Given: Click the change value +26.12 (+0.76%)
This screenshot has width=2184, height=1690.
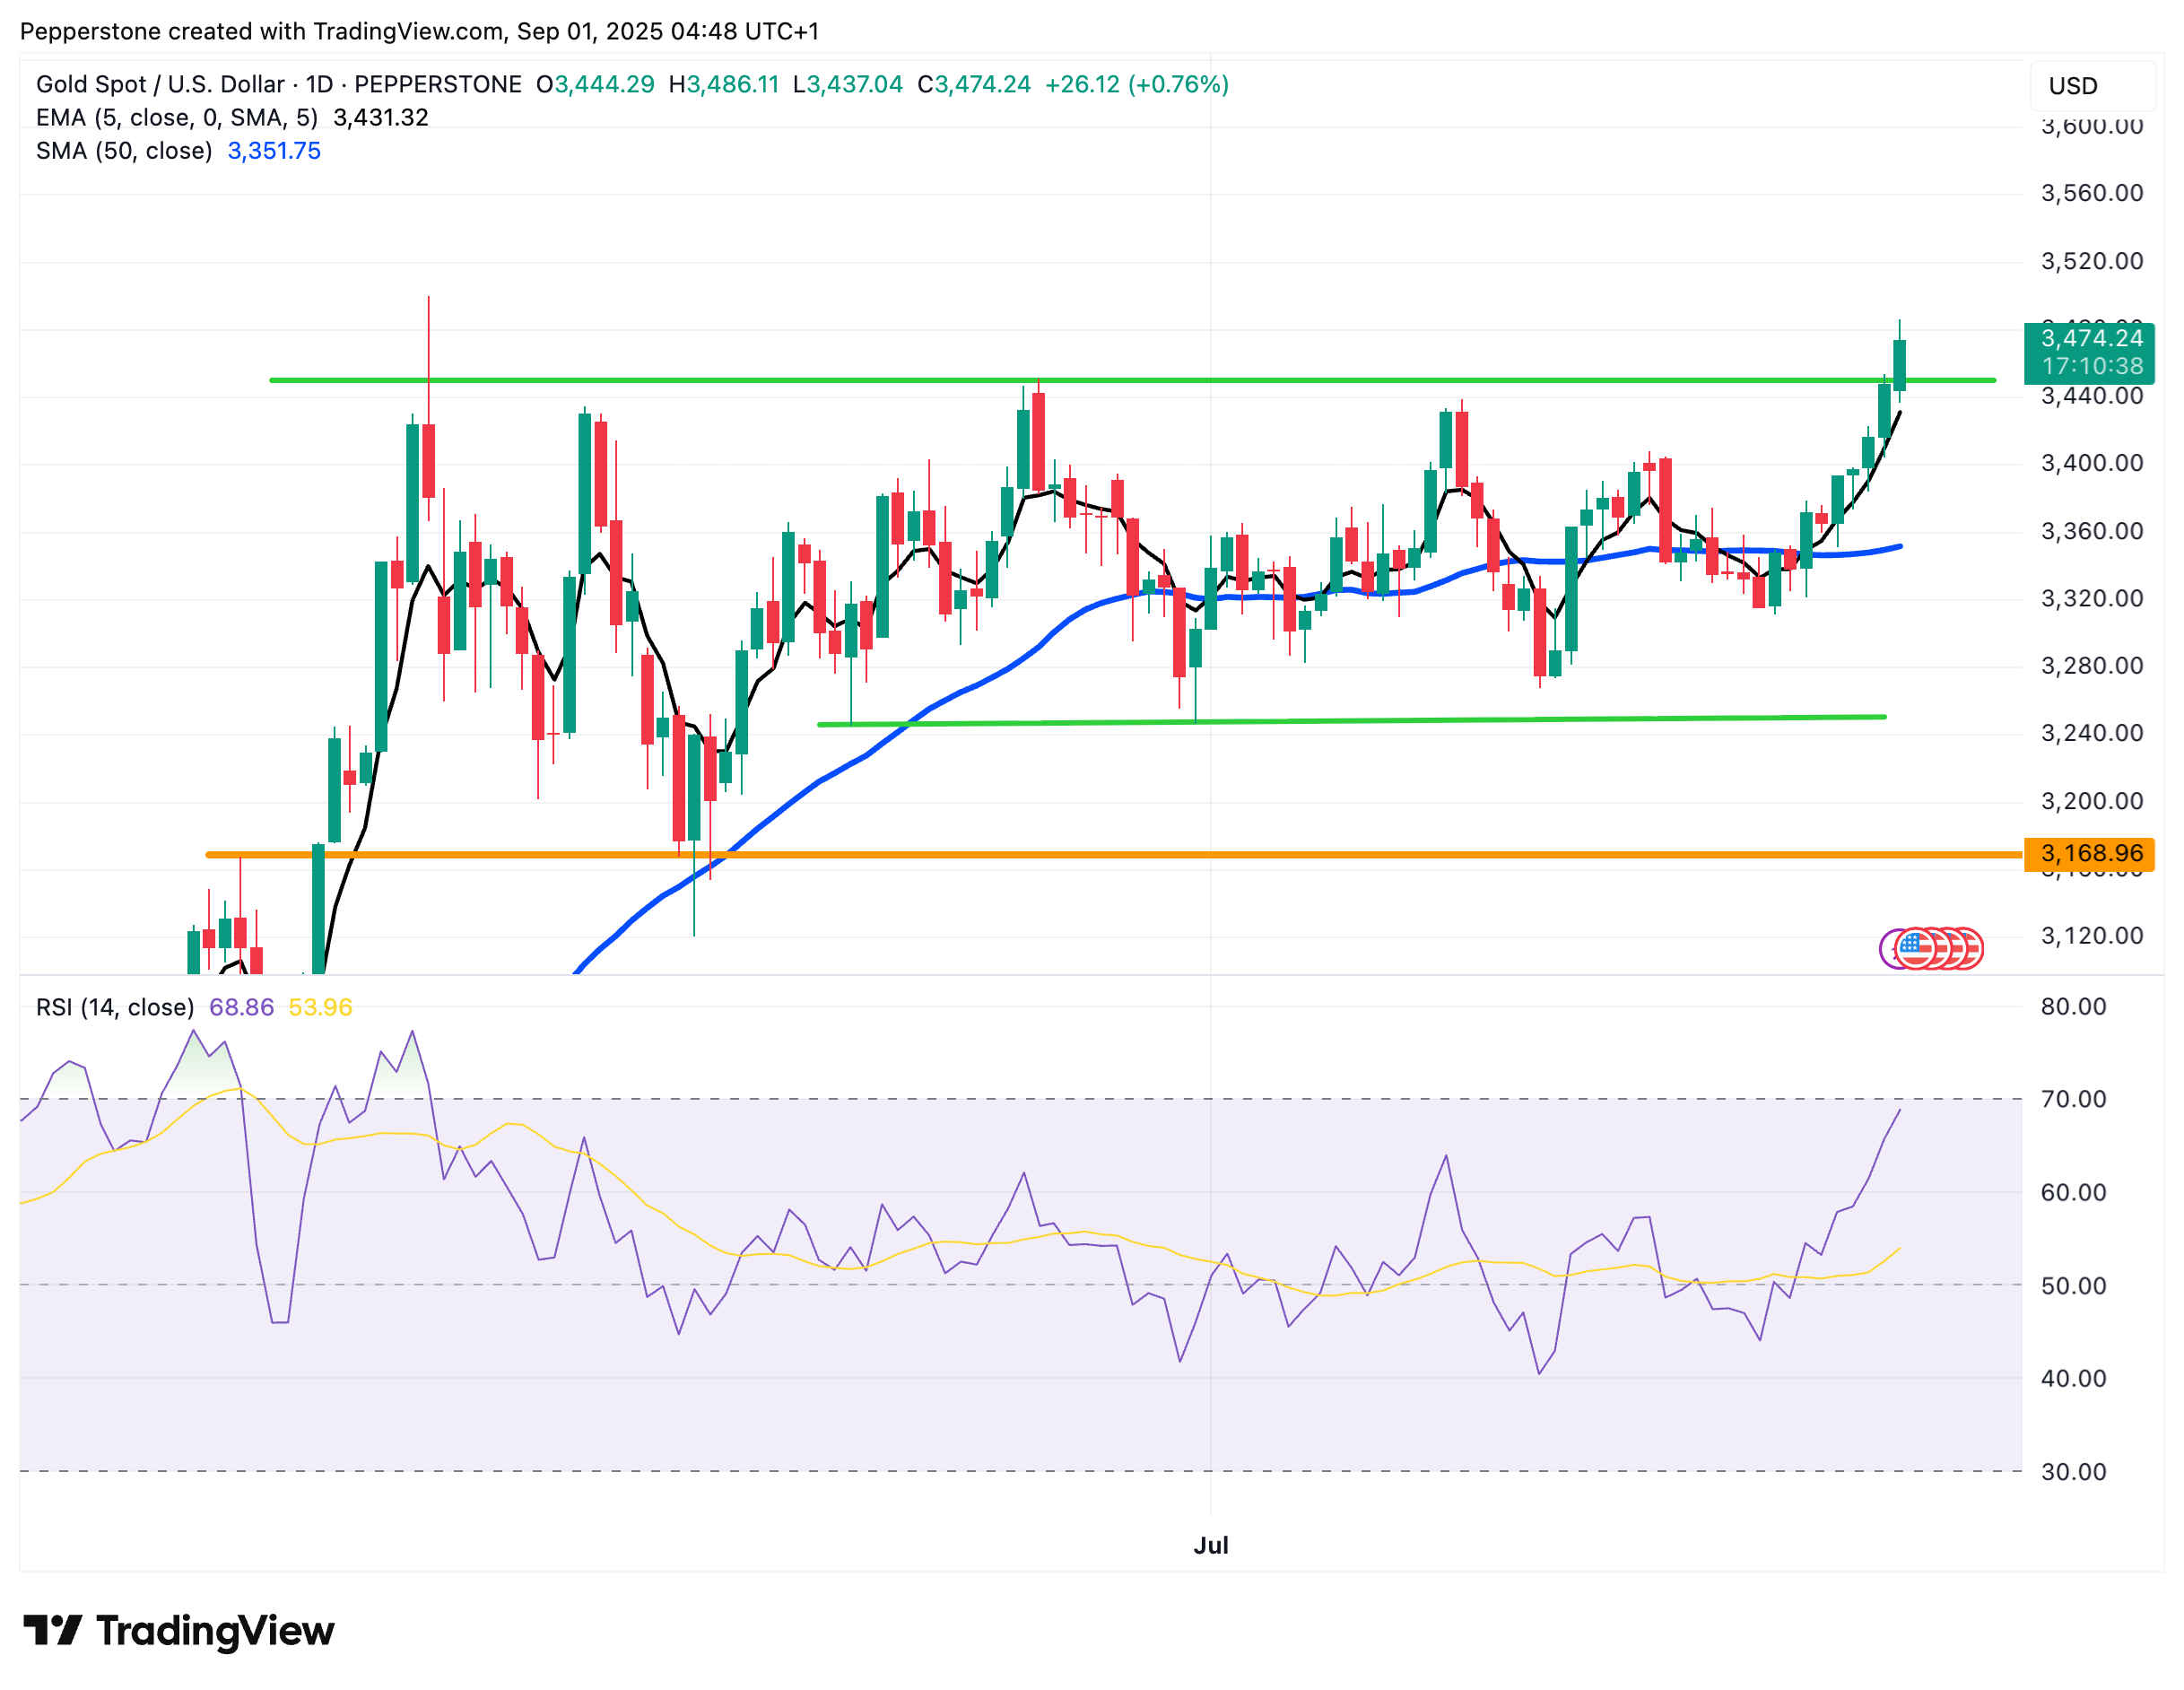Looking at the screenshot, I should [1137, 84].
